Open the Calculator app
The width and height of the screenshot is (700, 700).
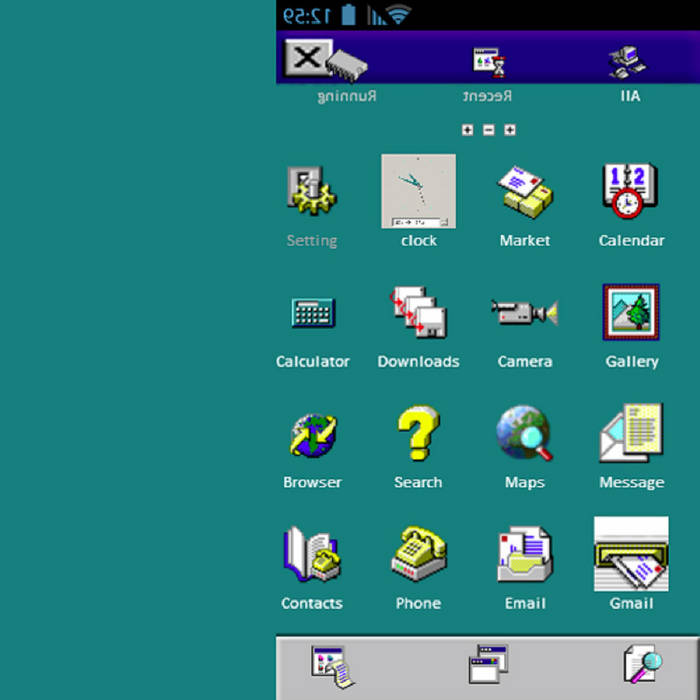coord(312,313)
